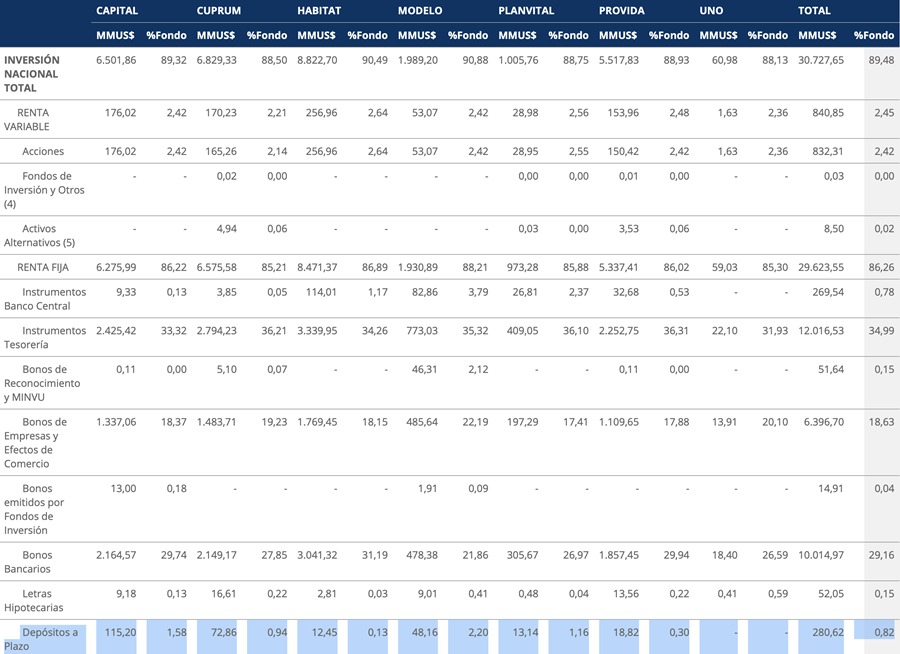Select the Bonos Bancarios row label
The height and width of the screenshot is (654, 900).
[x=28, y=562]
